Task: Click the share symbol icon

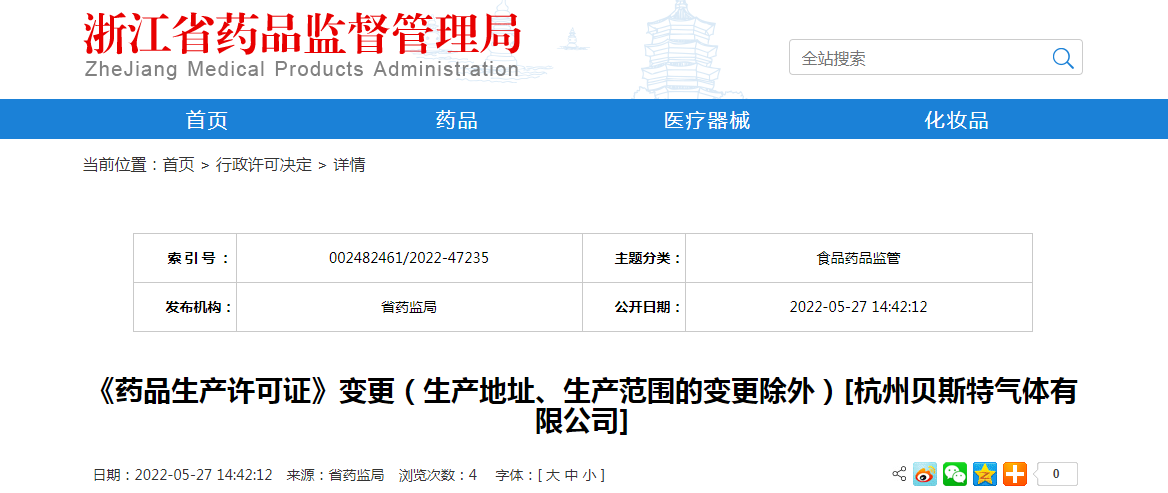Action: (899, 474)
